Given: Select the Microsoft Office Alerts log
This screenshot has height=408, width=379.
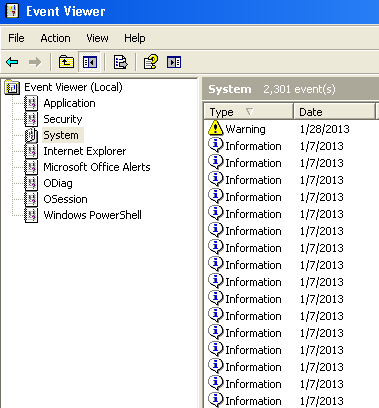Looking at the screenshot, I should (97, 167).
